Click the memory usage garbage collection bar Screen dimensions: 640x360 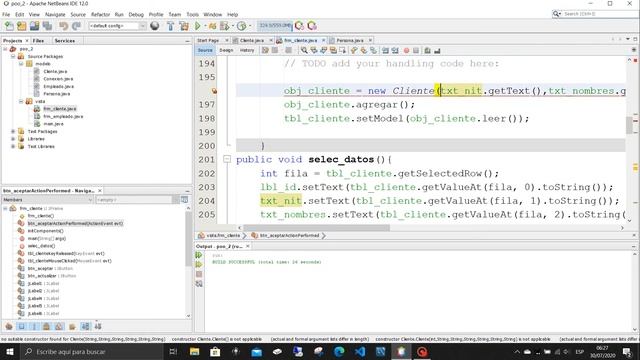click(x=275, y=26)
